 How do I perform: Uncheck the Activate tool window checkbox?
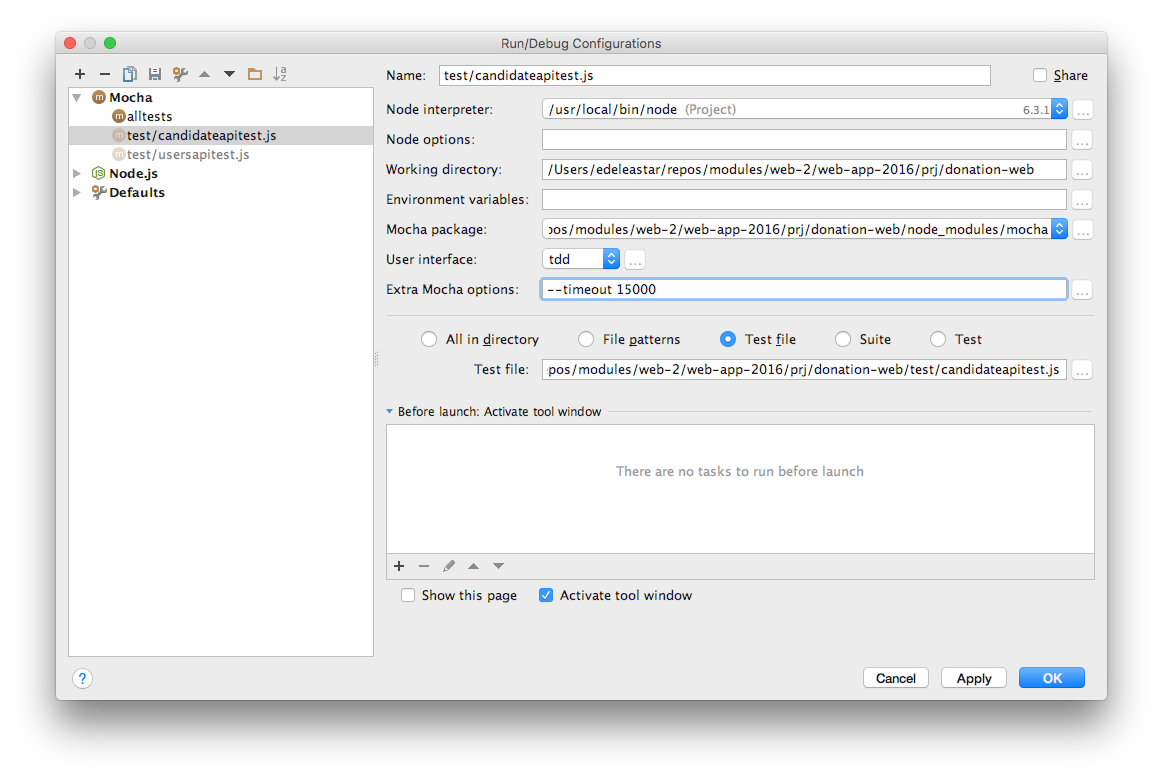point(546,595)
